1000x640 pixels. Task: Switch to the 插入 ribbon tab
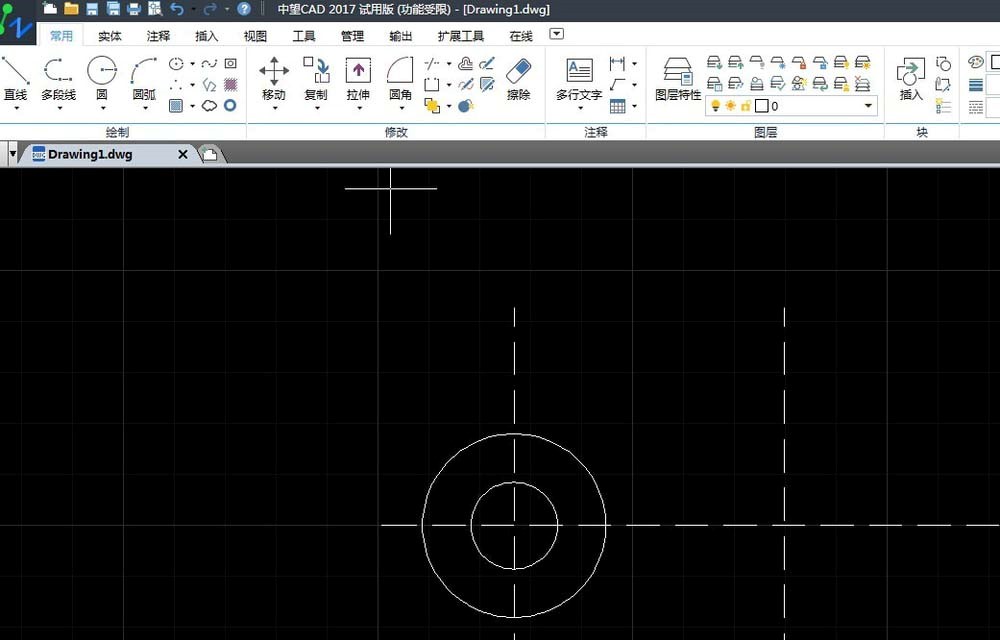pos(206,35)
